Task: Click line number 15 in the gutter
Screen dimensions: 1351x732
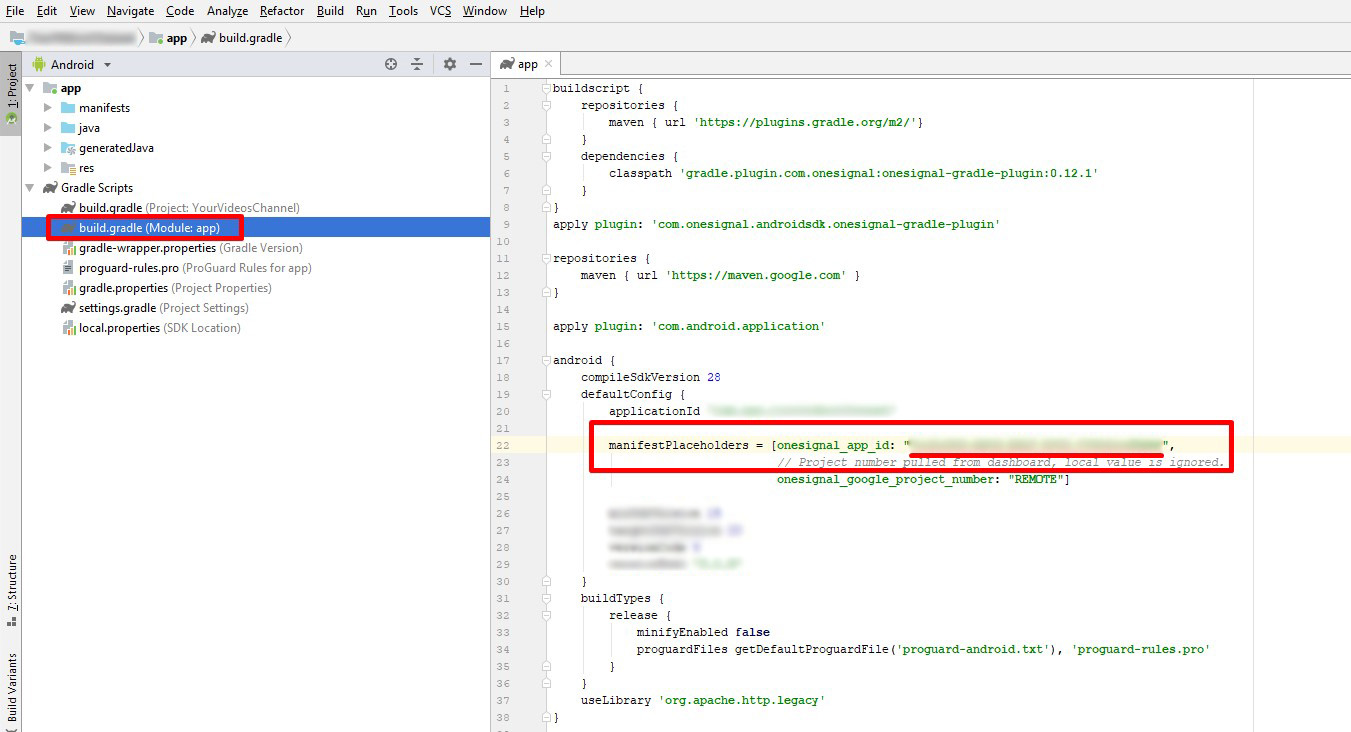Action: coord(502,326)
